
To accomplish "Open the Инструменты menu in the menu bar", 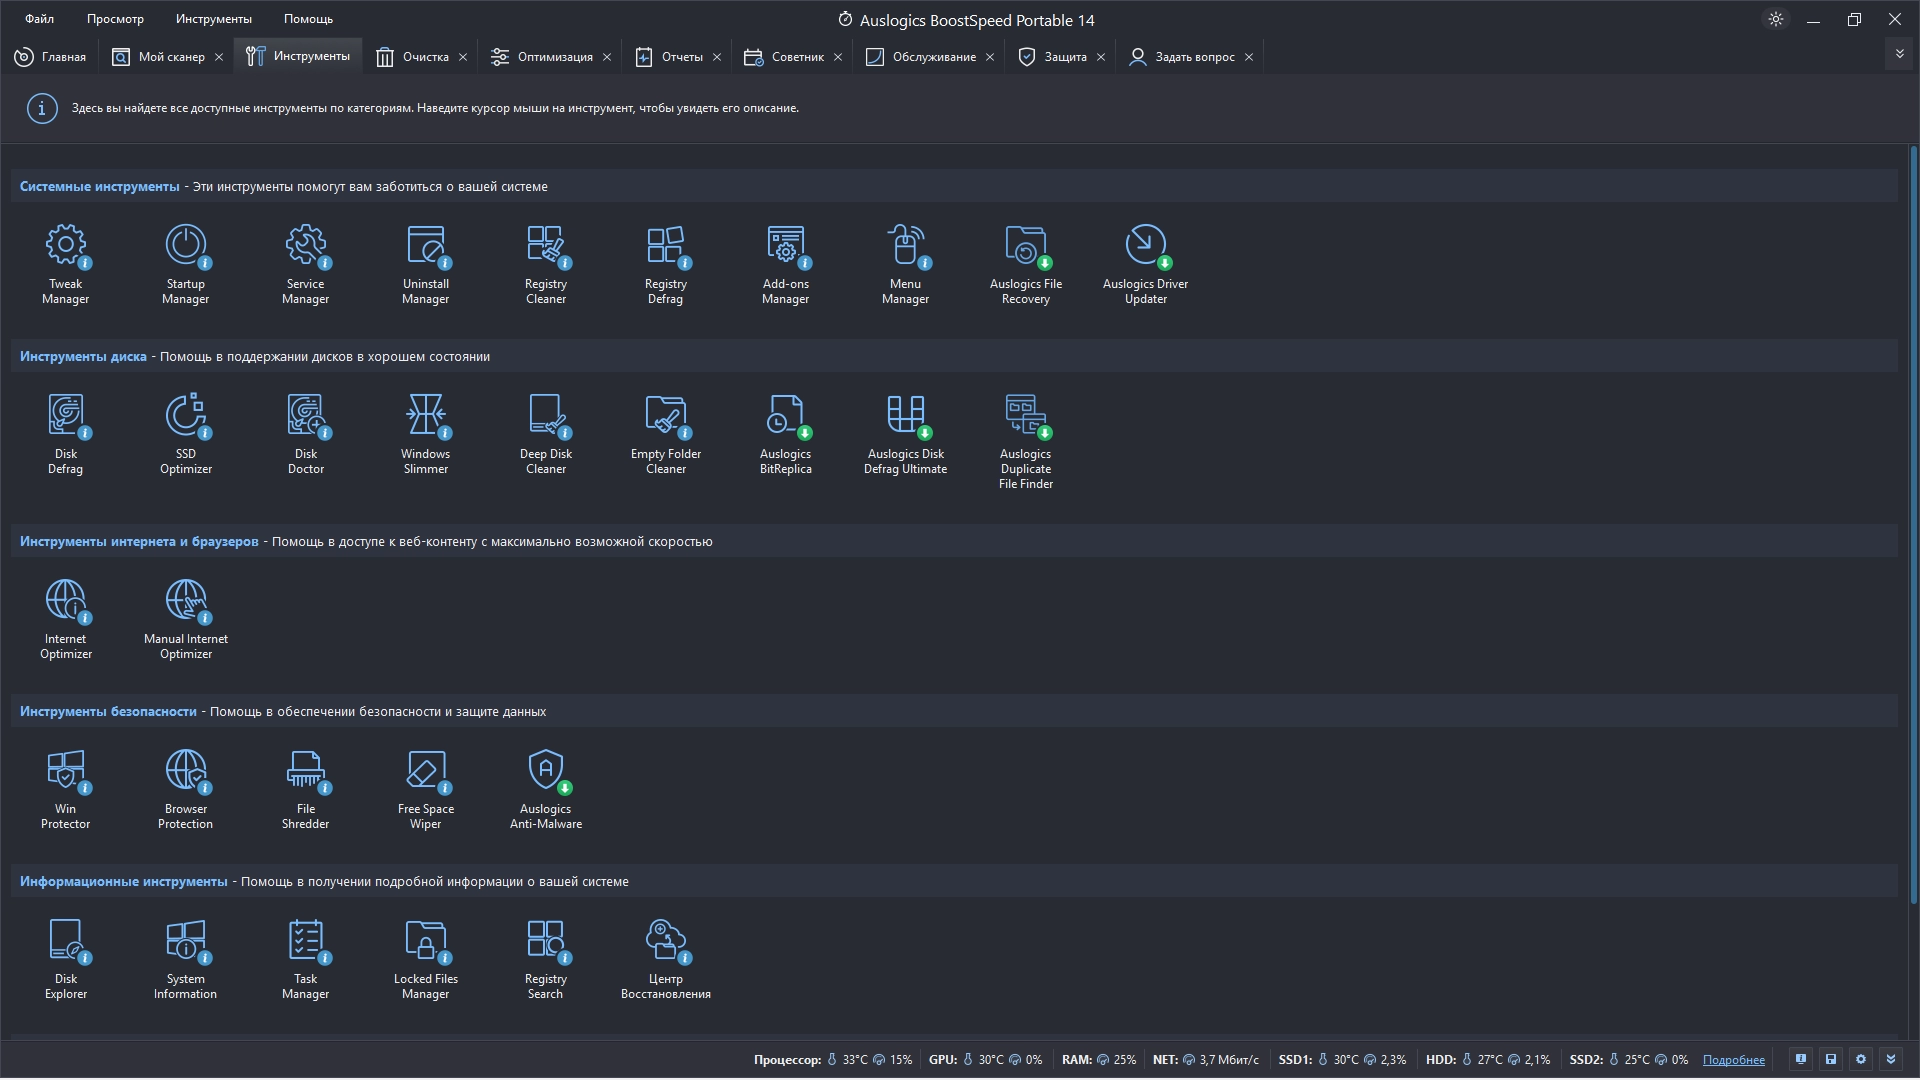I will [213, 19].
